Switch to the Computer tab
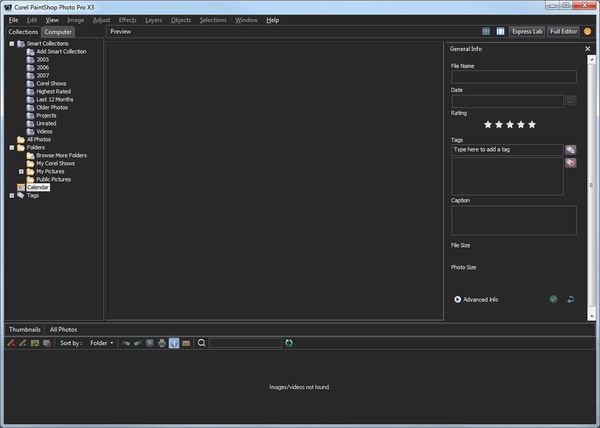This screenshot has width=600, height=428. click(x=58, y=32)
